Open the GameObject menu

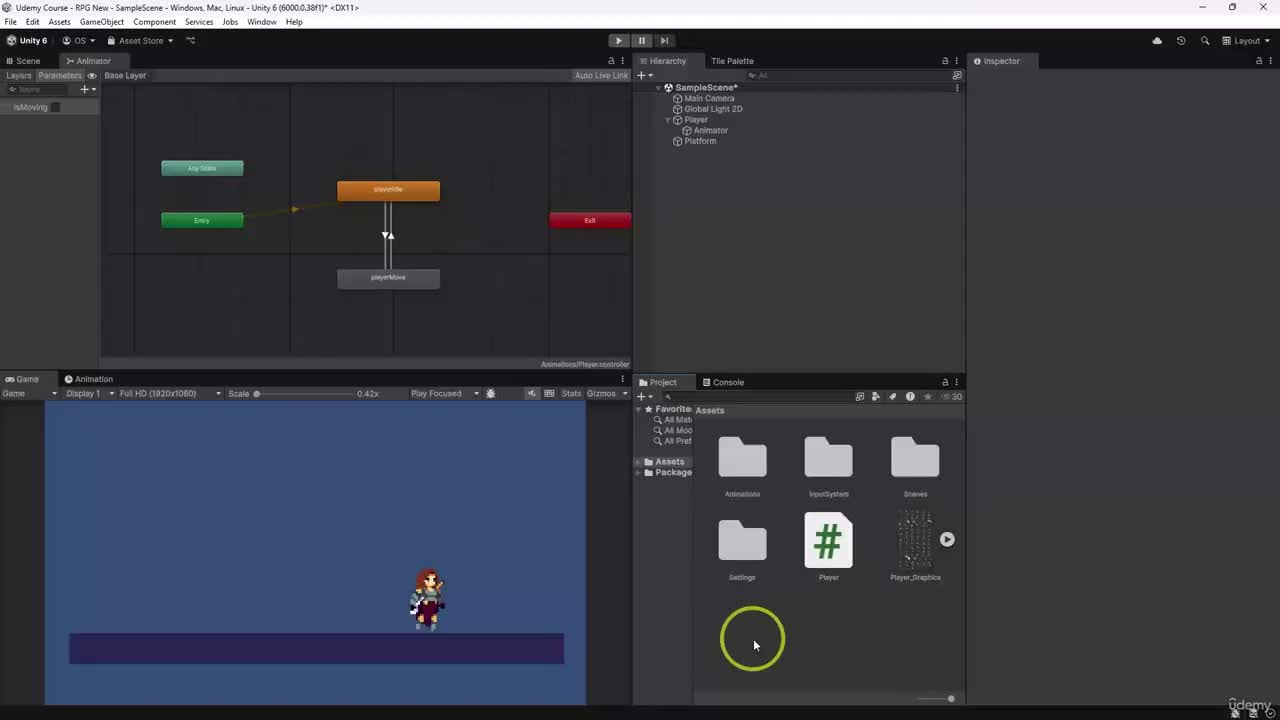click(x=102, y=22)
